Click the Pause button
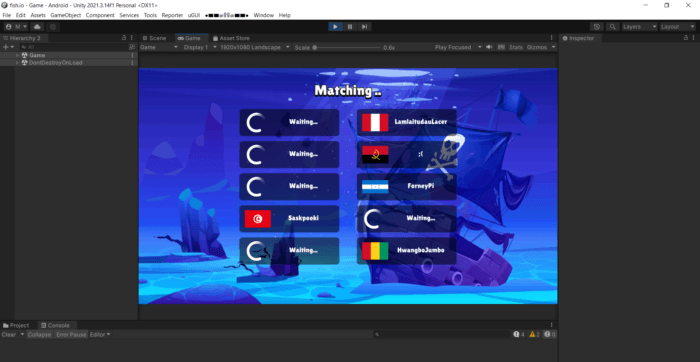This screenshot has height=362, width=700. tap(350, 27)
